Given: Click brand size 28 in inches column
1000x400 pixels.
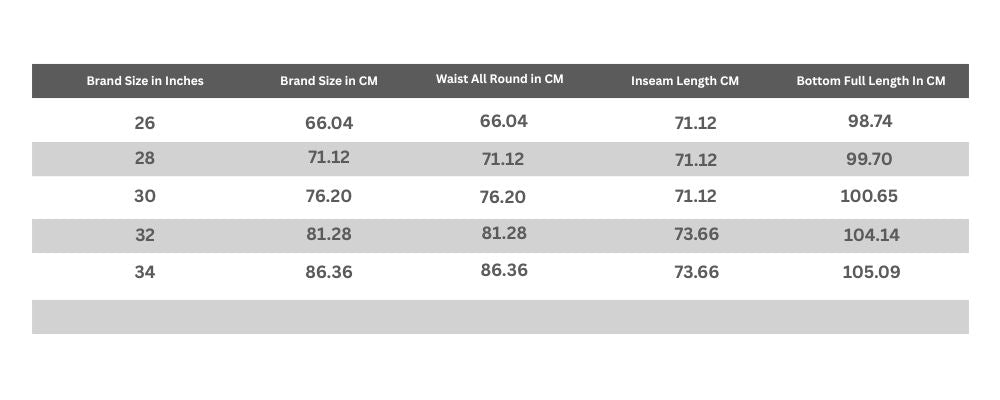Looking at the screenshot, I should click(145, 160).
